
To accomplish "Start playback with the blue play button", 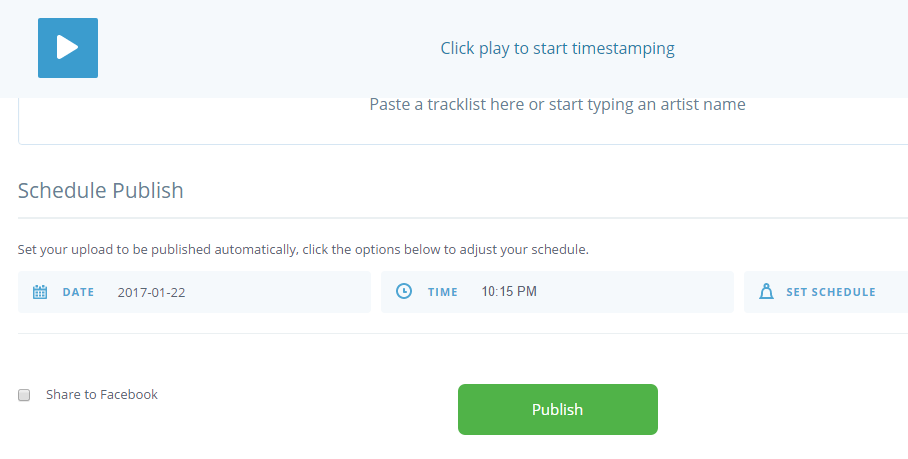I will (x=68, y=47).
